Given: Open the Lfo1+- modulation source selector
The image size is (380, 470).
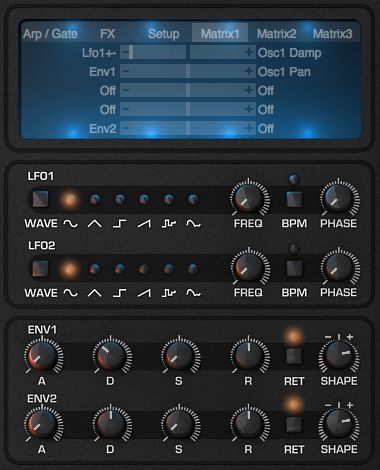Looking at the screenshot, I should [99, 53].
